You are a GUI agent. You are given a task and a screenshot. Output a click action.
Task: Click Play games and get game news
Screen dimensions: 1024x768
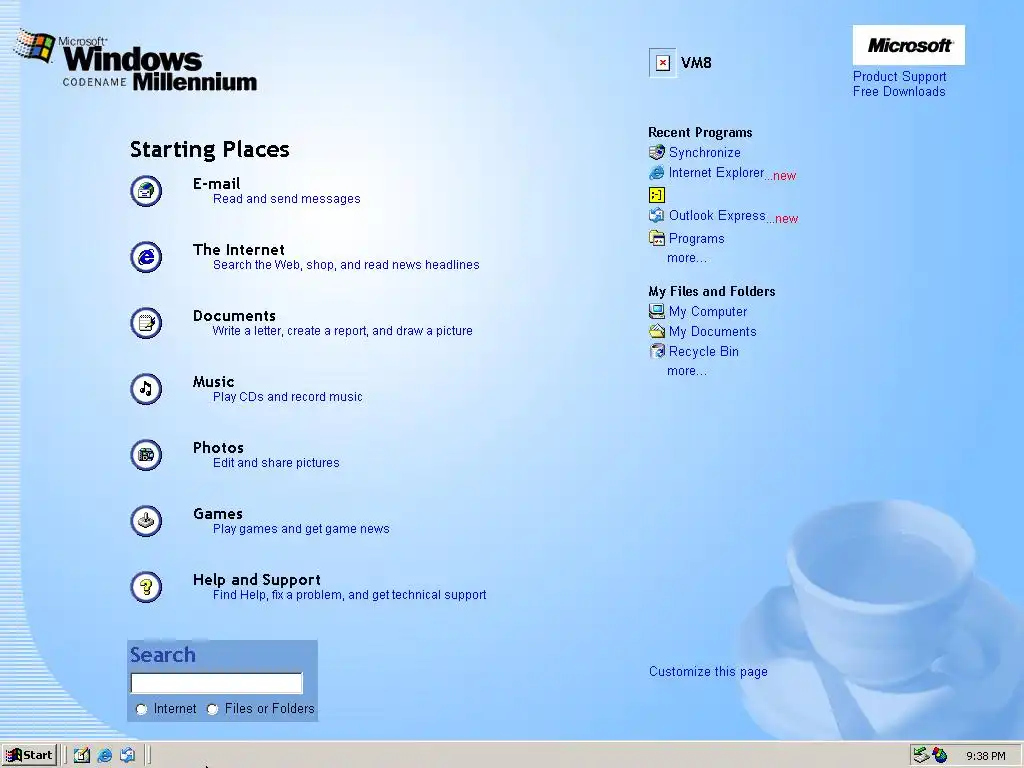pyautogui.click(x=301, y=528)
